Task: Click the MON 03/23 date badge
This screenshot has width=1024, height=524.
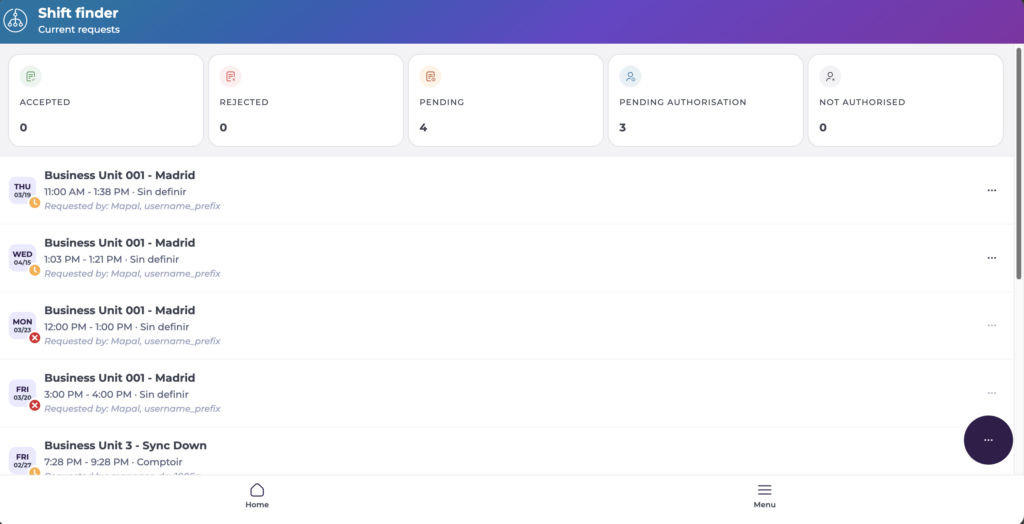Action: (x=22, y=325)
